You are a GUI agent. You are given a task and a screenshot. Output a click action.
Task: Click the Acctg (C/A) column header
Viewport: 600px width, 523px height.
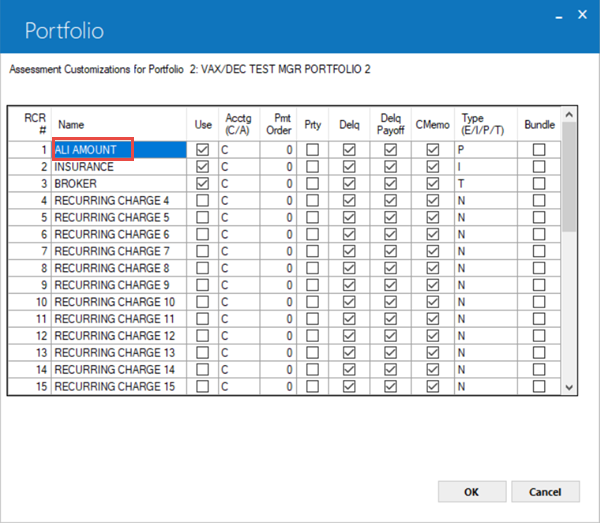click(x=239, y=124)
